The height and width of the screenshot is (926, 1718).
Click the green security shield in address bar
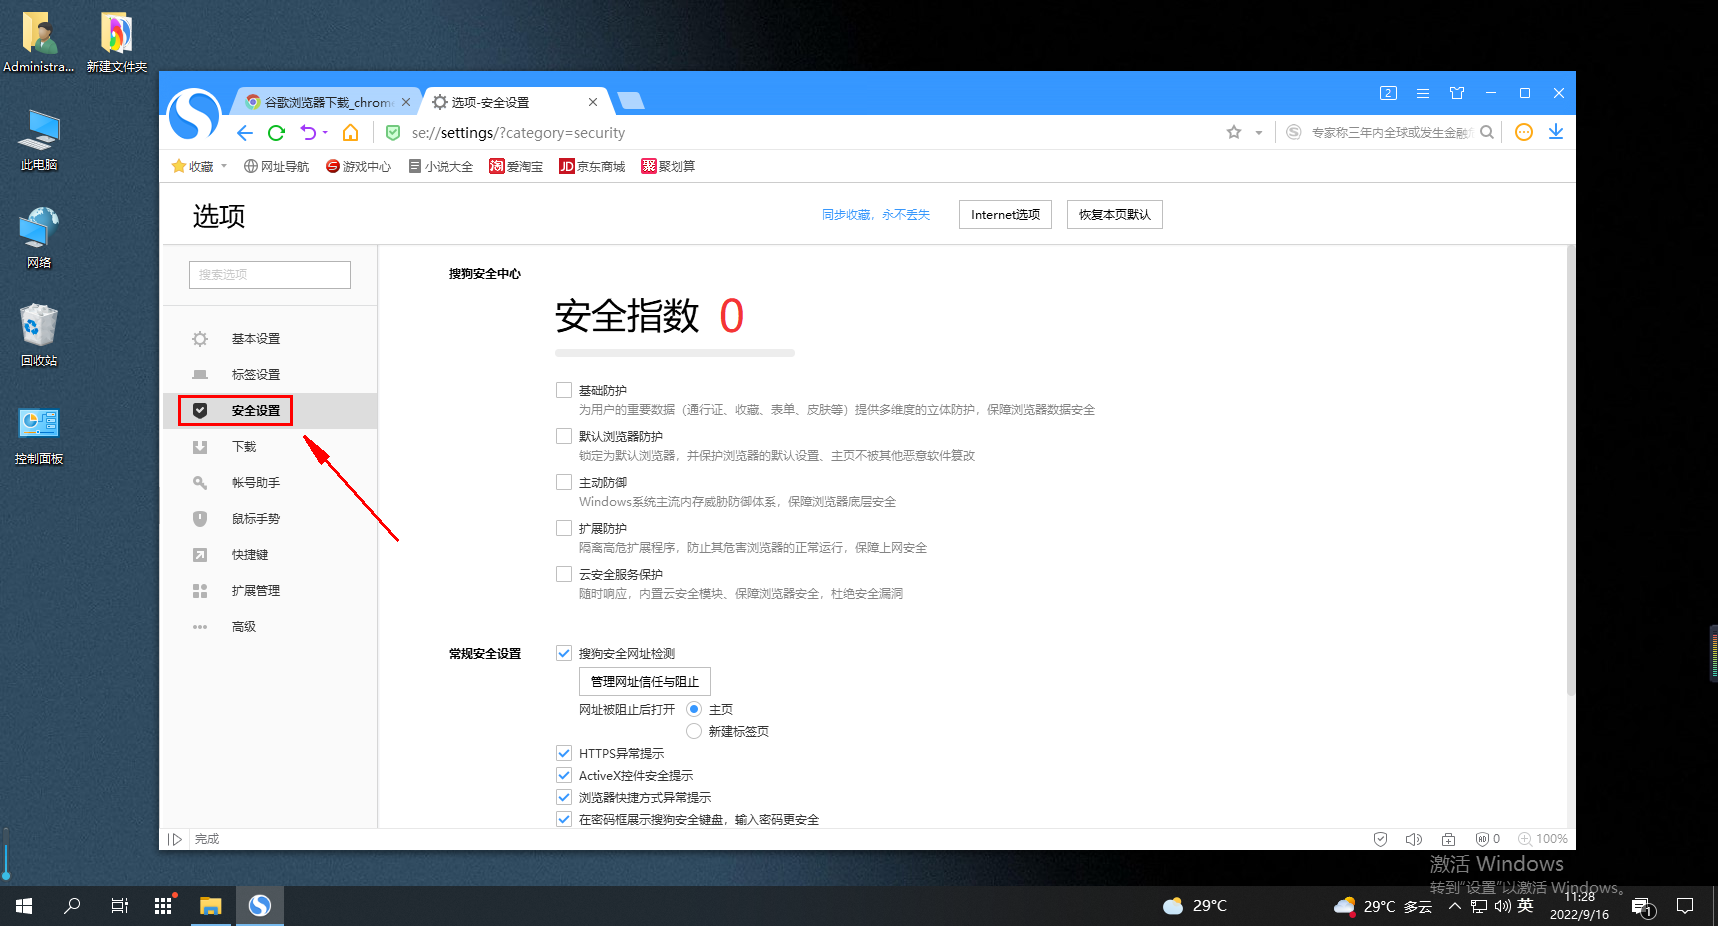coord(393,133)
